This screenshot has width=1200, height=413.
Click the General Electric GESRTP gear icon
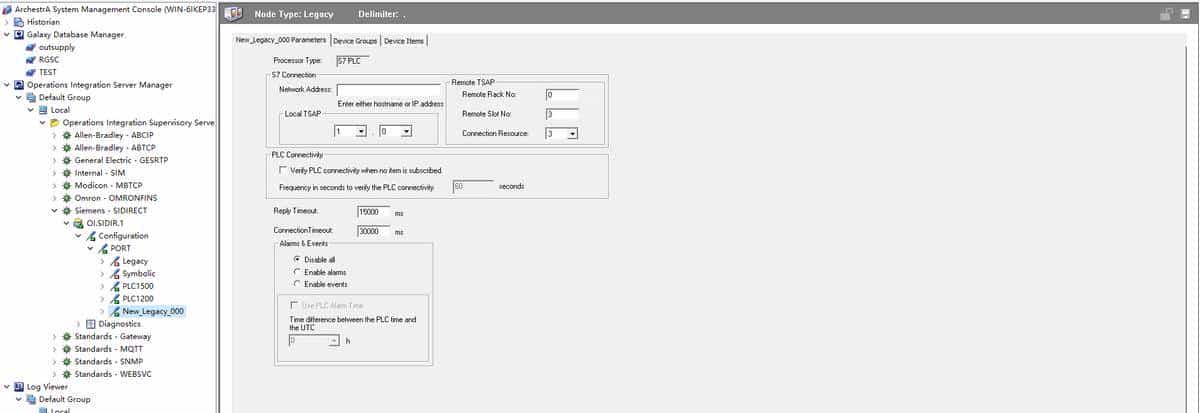point(67,160)
